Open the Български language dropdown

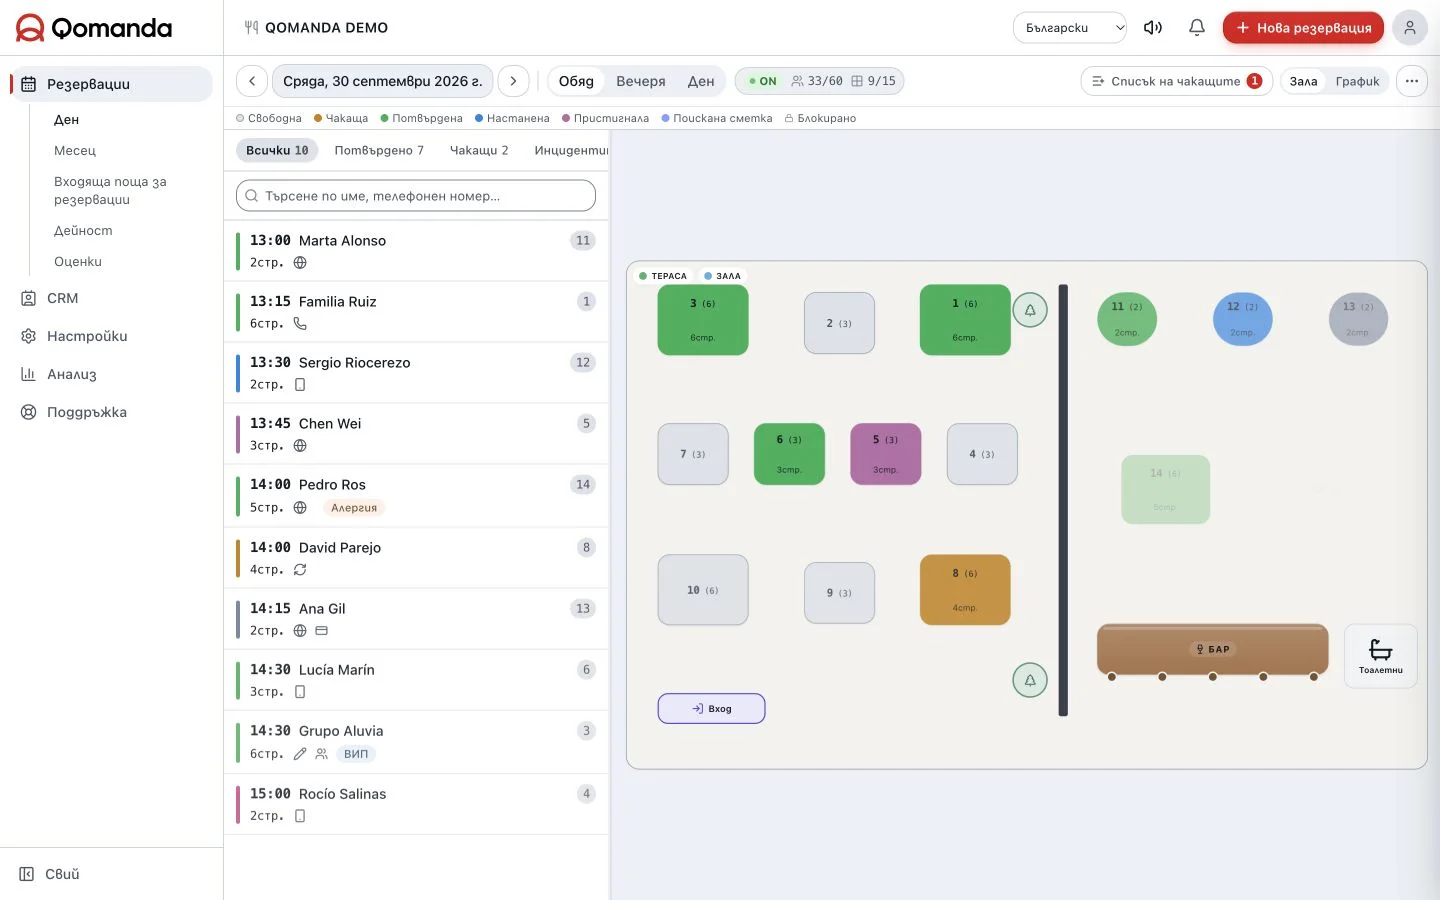tap(1070, 28)
